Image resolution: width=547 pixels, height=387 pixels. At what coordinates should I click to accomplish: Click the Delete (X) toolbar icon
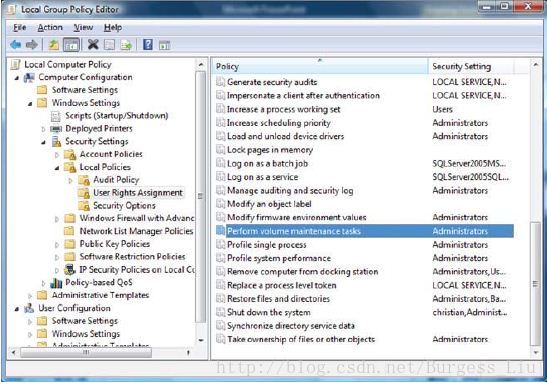[x=93, y=44]
